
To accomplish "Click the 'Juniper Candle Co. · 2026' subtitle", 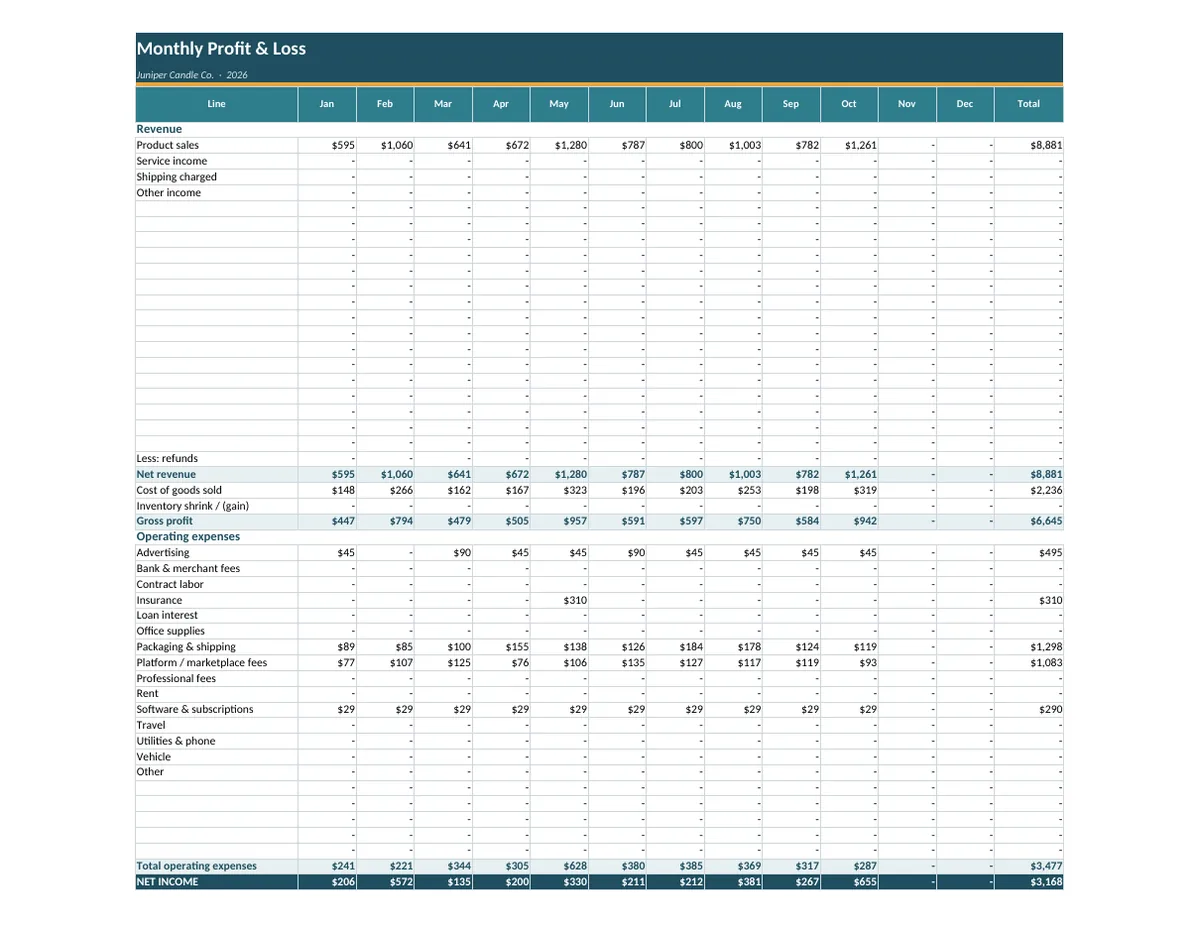I will (x=192, y=75).
